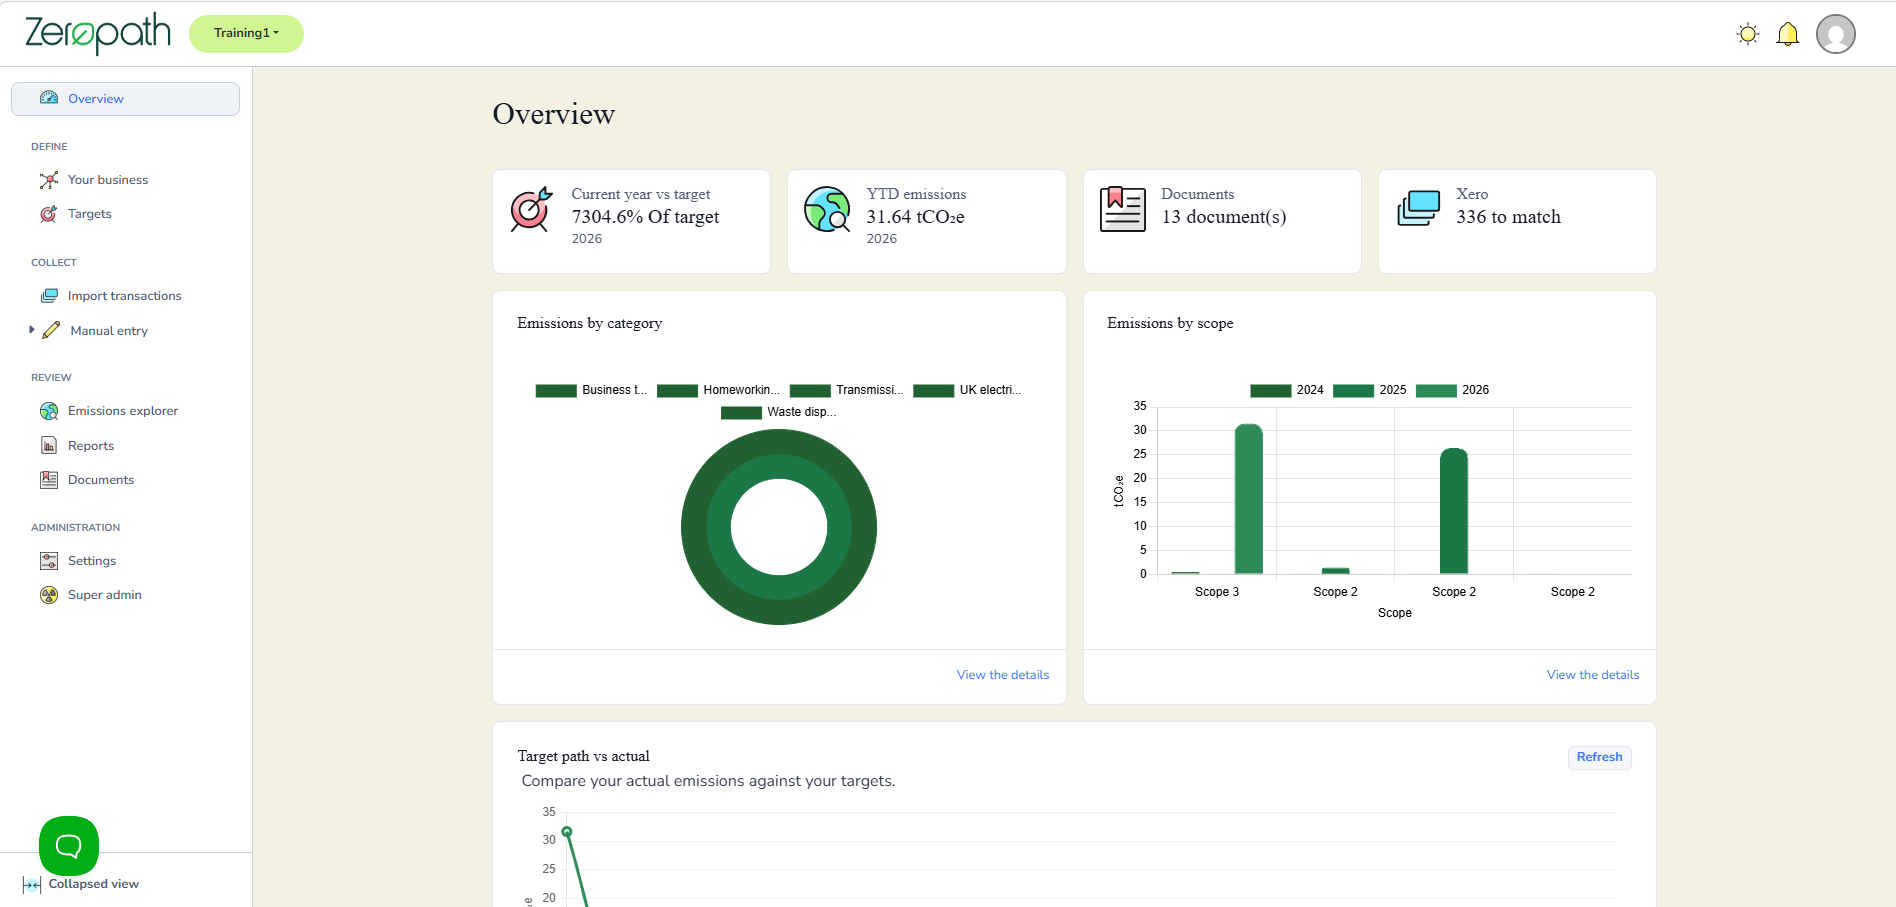Open the 13 document(s) card
Screen dimensions: 1896x907
1222,221
